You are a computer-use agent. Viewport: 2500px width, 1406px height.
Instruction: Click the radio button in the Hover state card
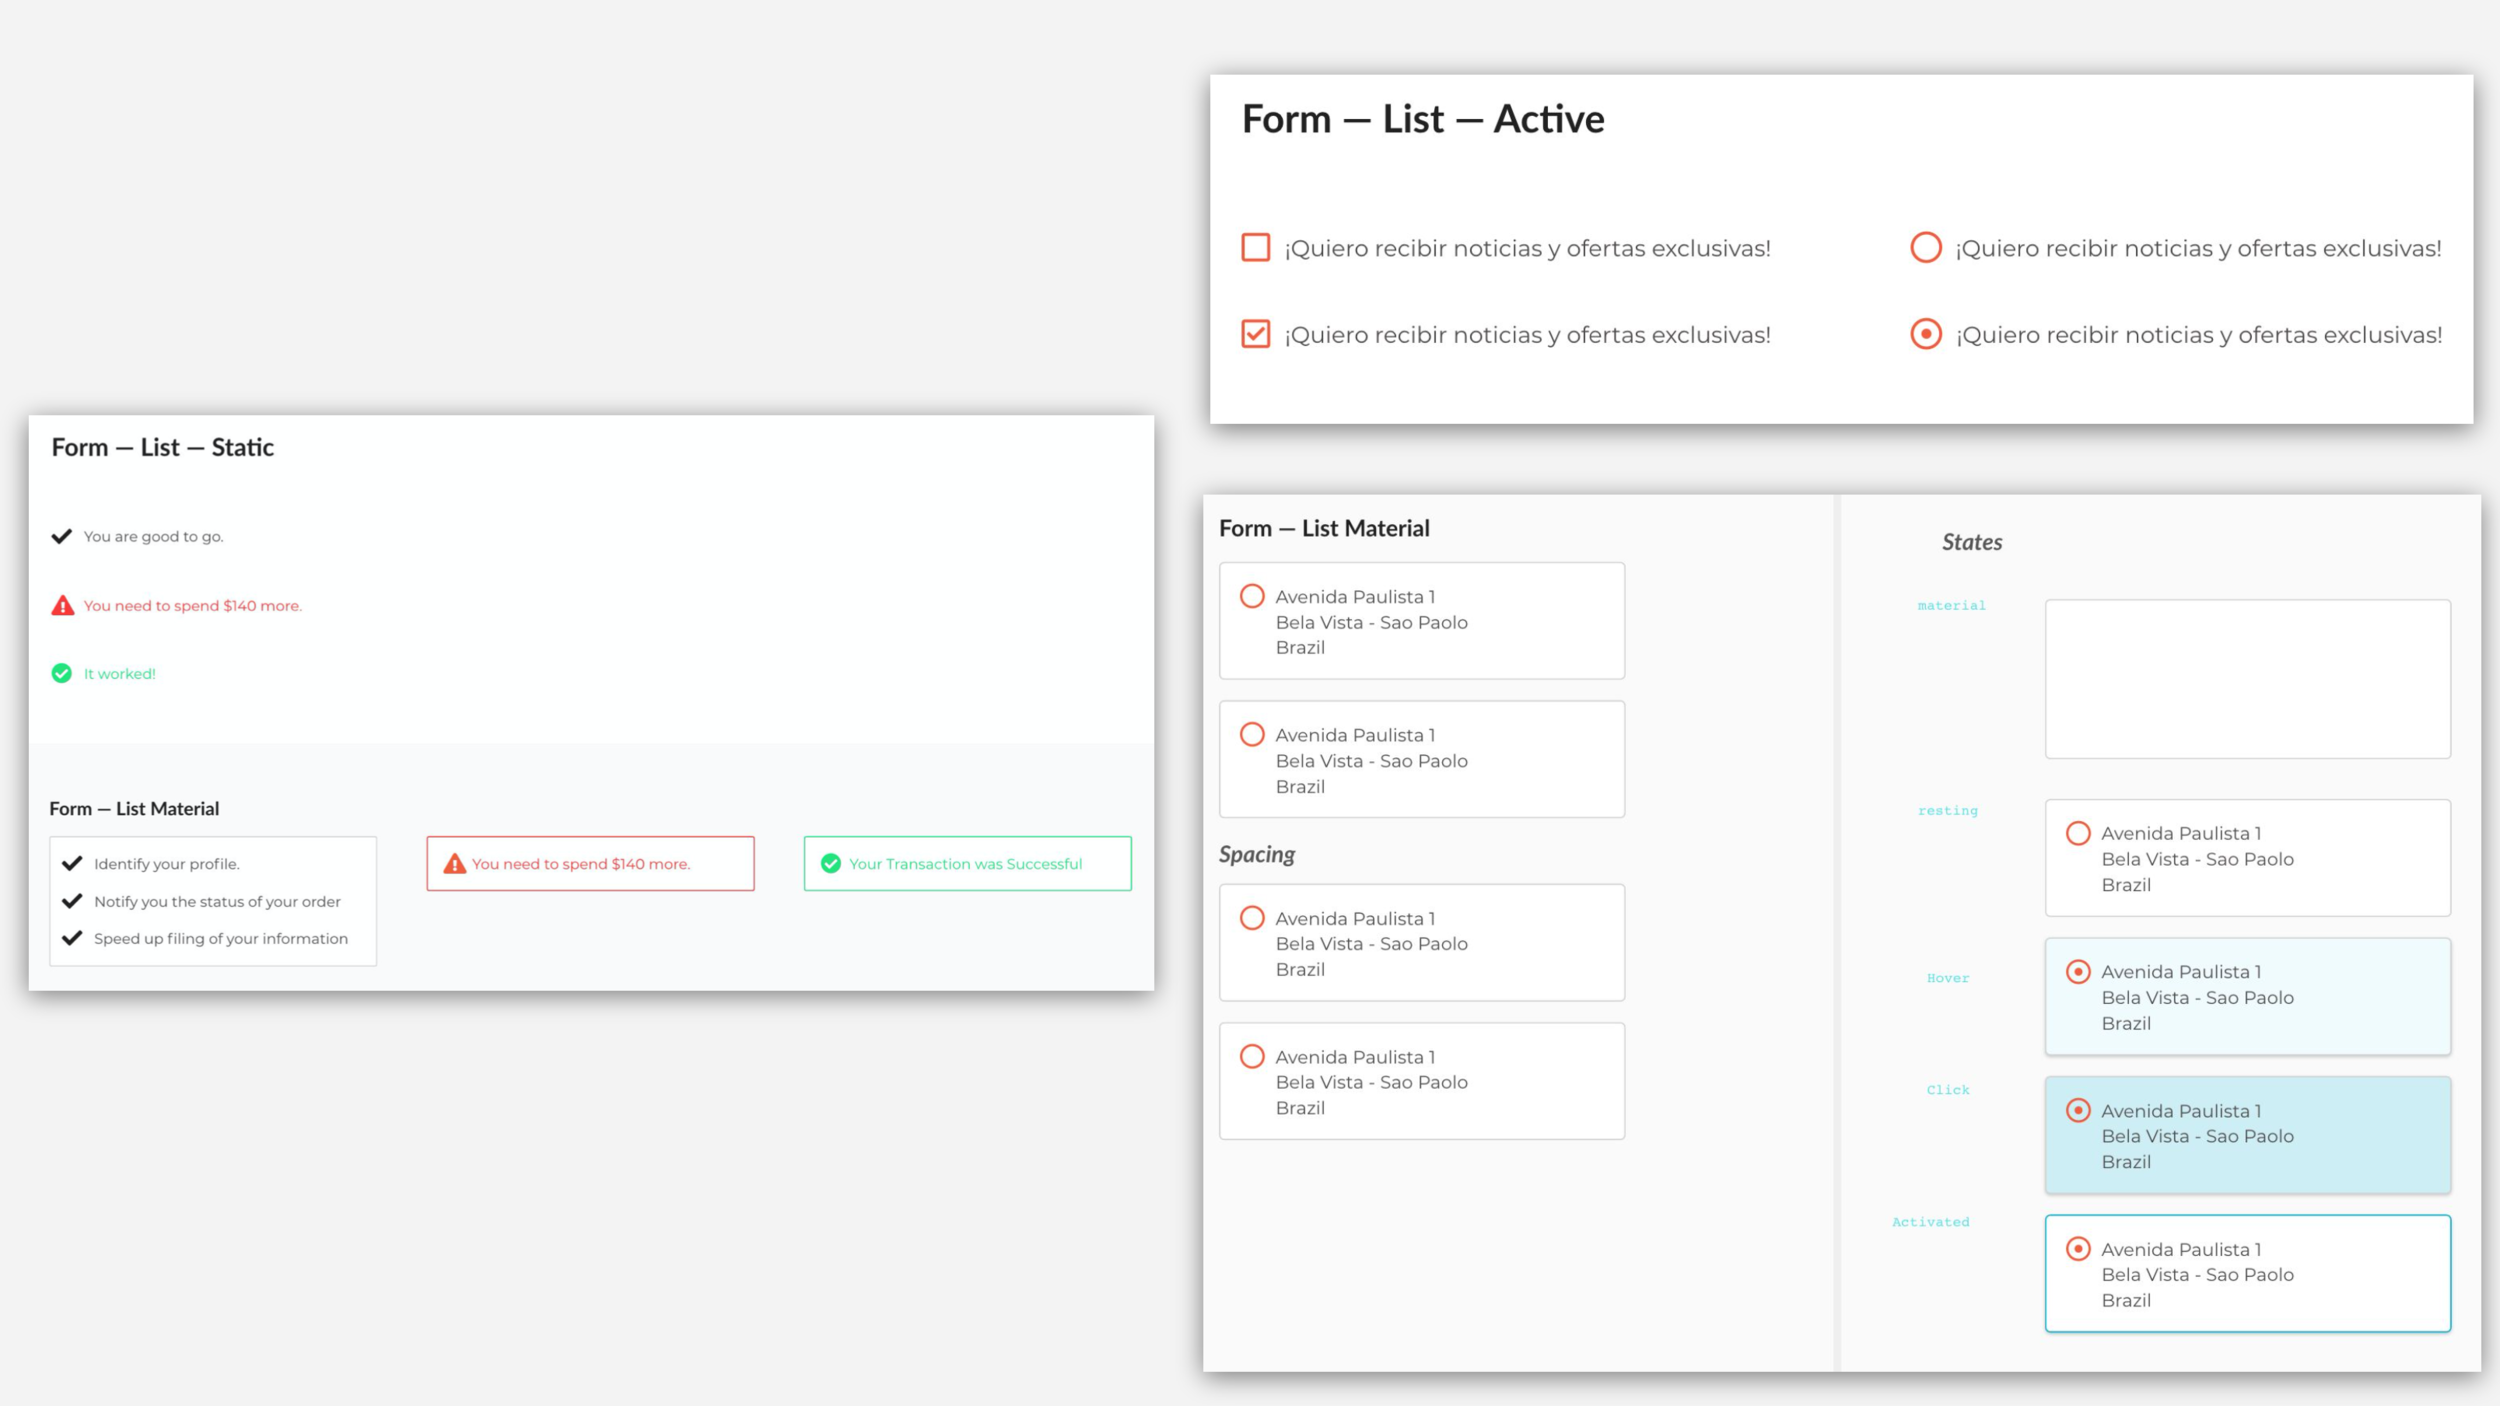2078,972
